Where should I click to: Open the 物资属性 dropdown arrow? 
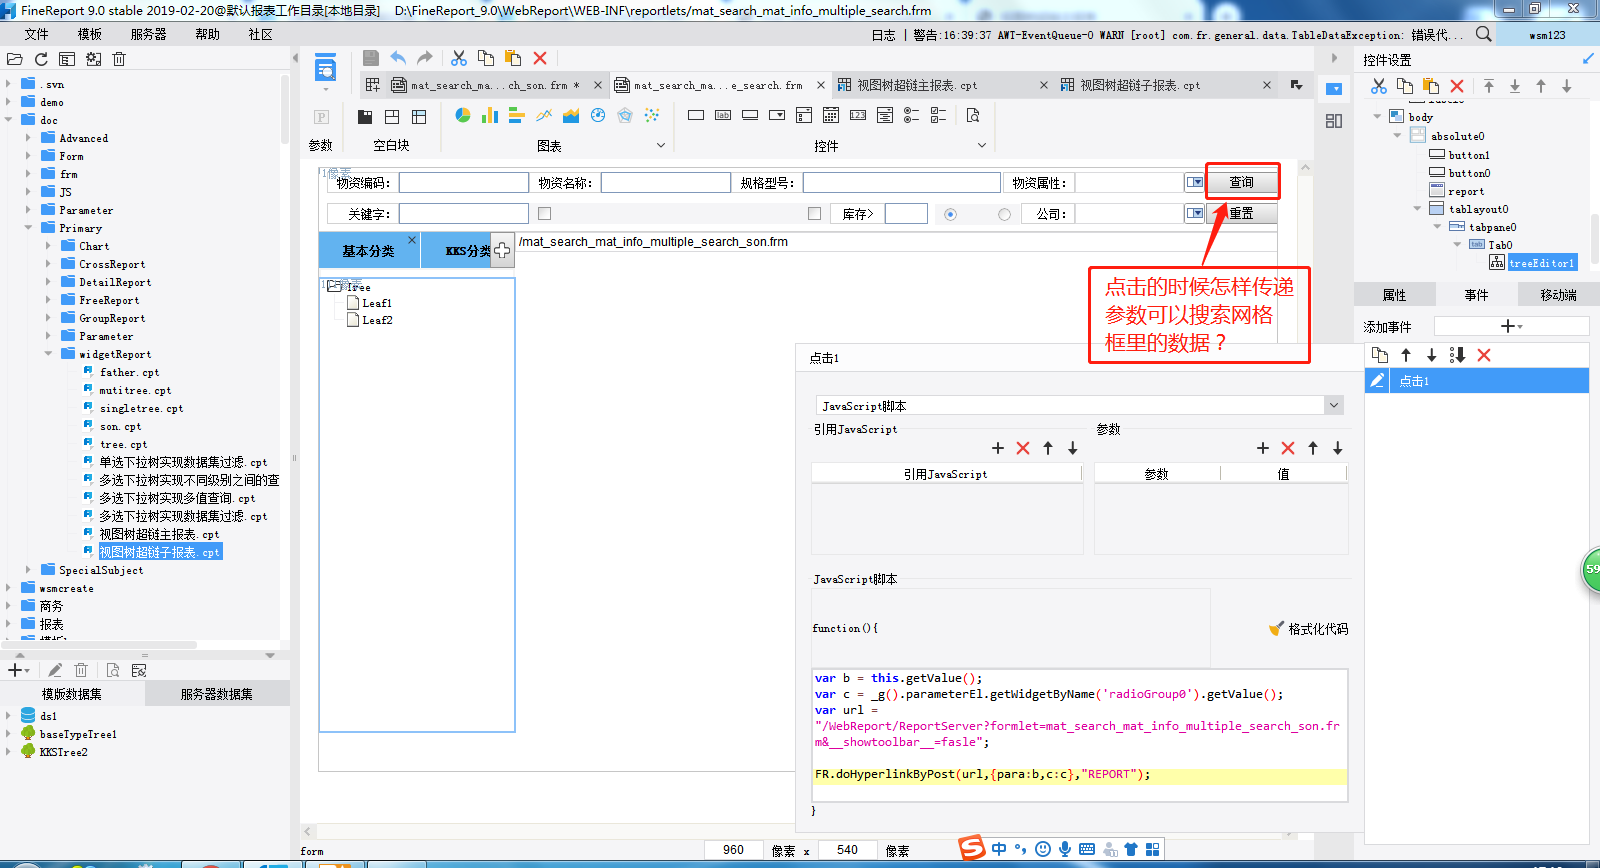coord(1194,182)
